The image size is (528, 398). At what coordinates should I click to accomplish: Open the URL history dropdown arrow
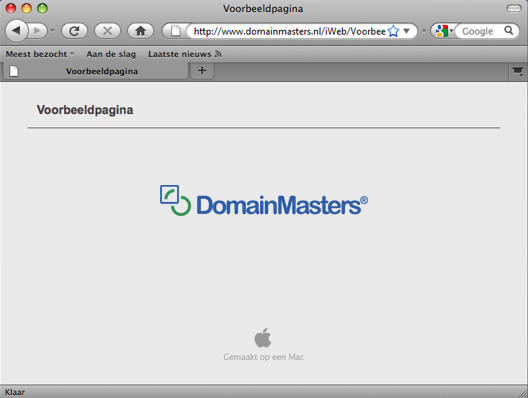coord(407,31)
